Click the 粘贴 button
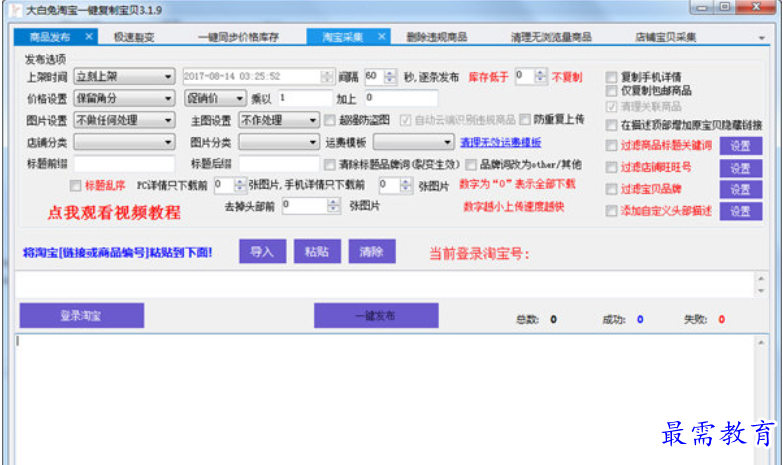783x465 pixels. pyautogui.click(x=317, y=251)
